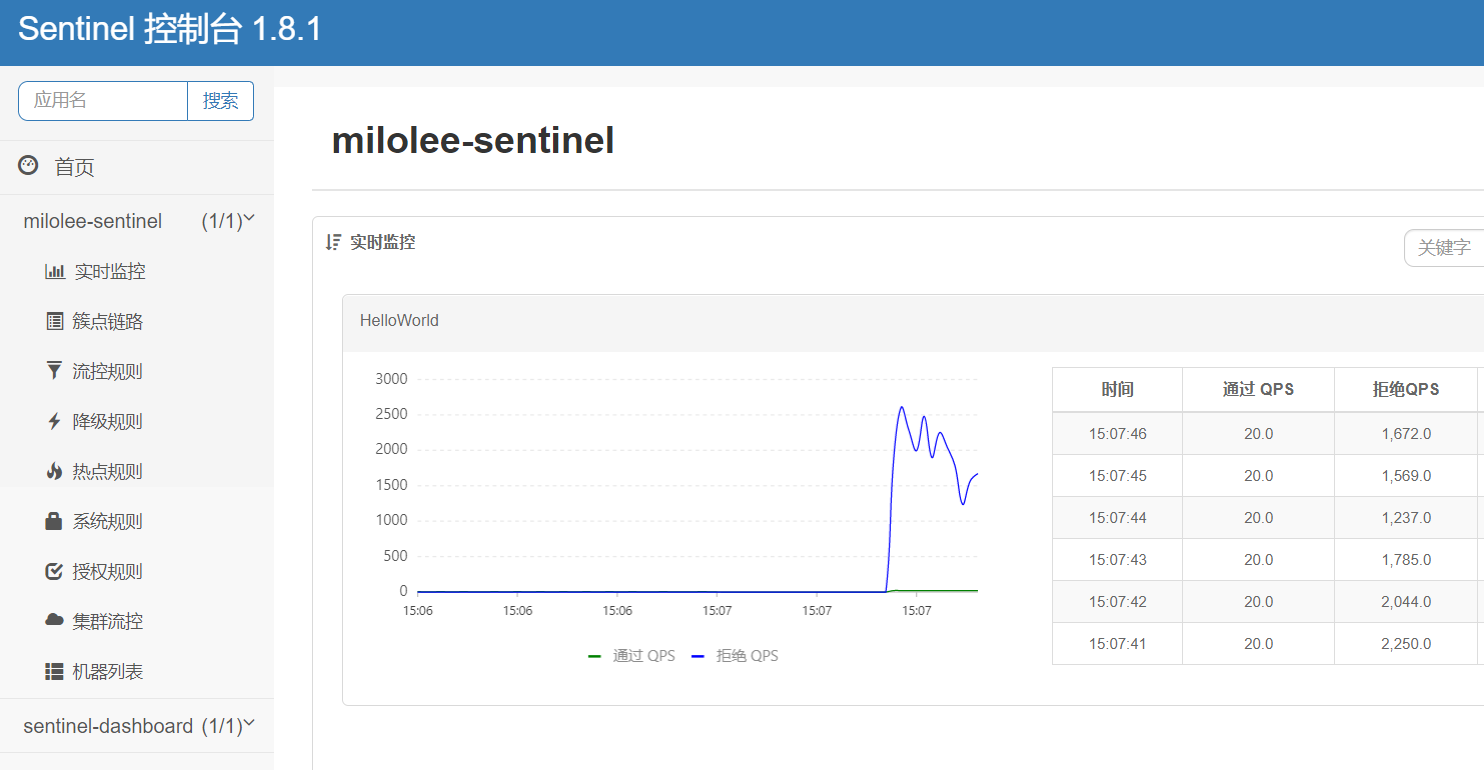
Task: Toggle sorting via the 实时监控 sort icon
Action: tap(332, 241)
